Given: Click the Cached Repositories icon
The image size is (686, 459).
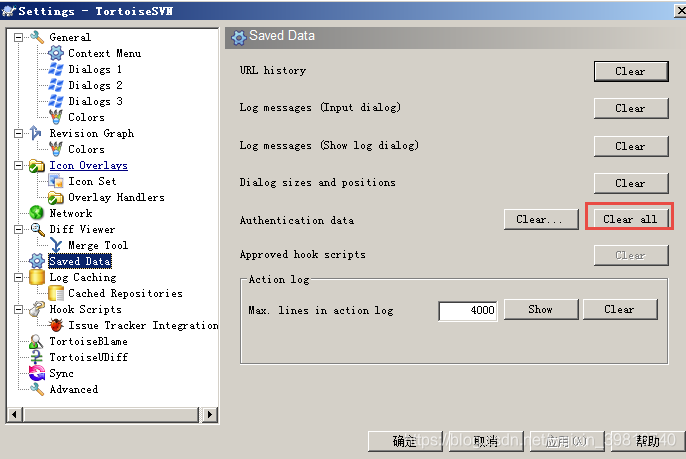Looking at the screenshot, I should pyautogui.click(x=56, y=293).
